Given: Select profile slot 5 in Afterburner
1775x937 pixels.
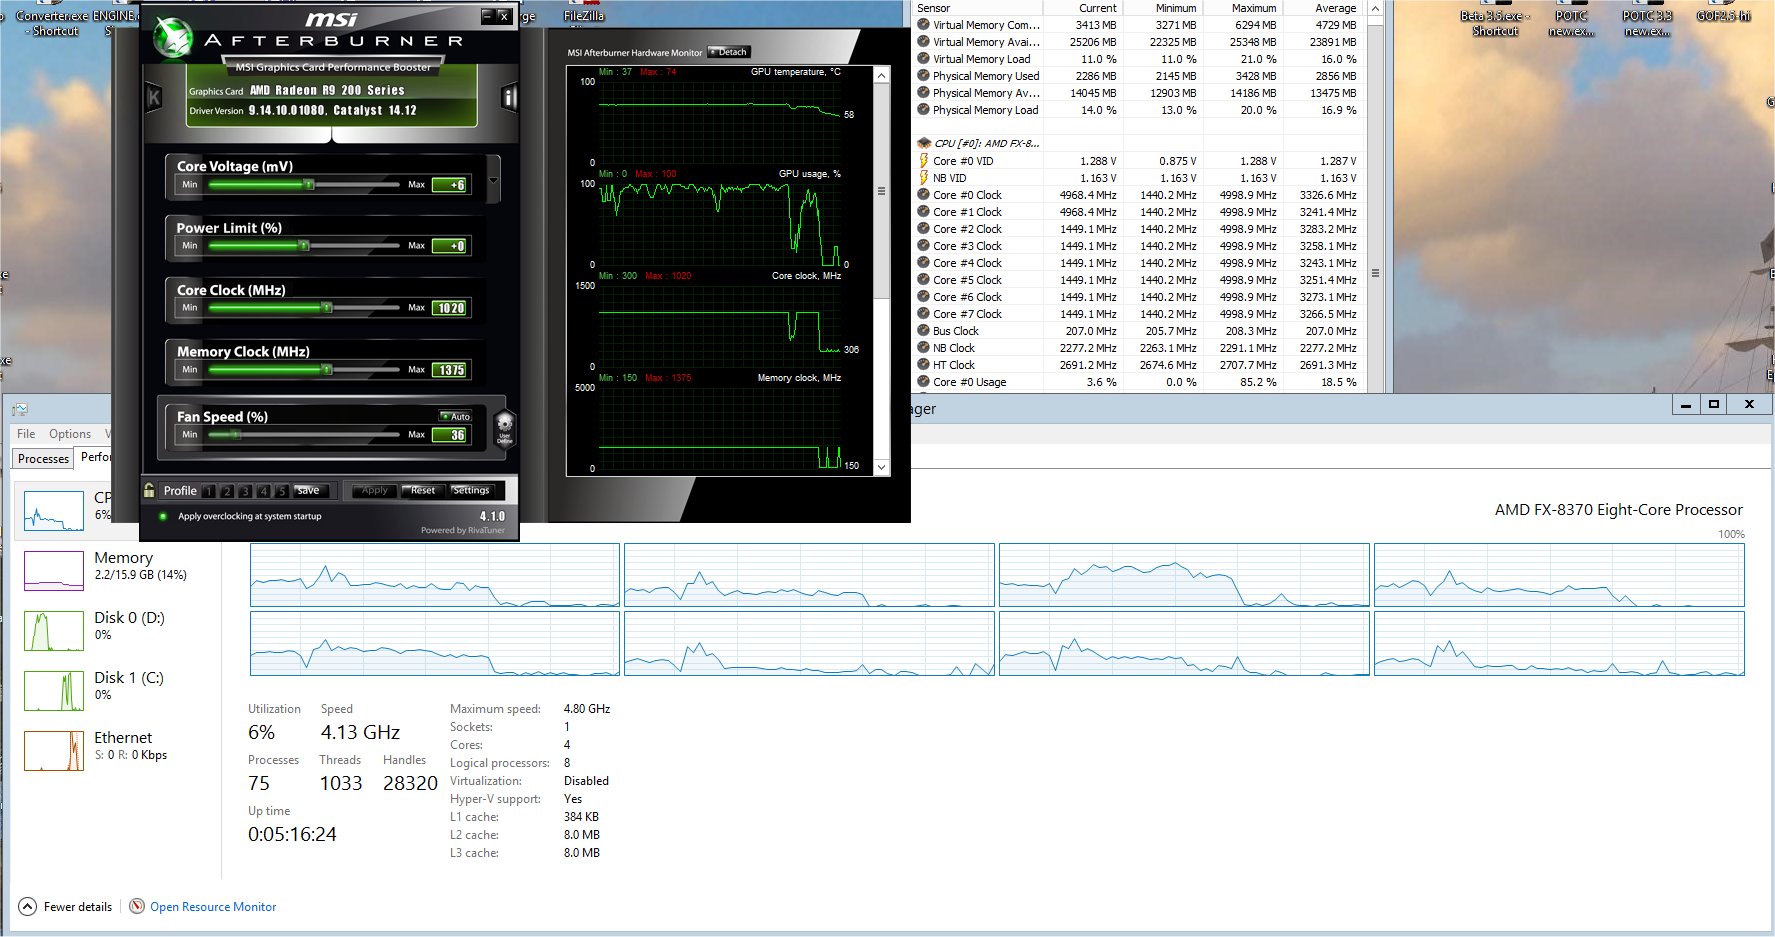Looking at the screenshot, I should click(282, 491).
